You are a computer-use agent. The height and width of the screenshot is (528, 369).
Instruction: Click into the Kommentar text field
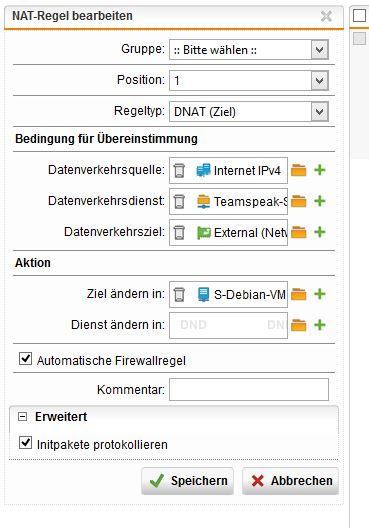pos(249,390)
